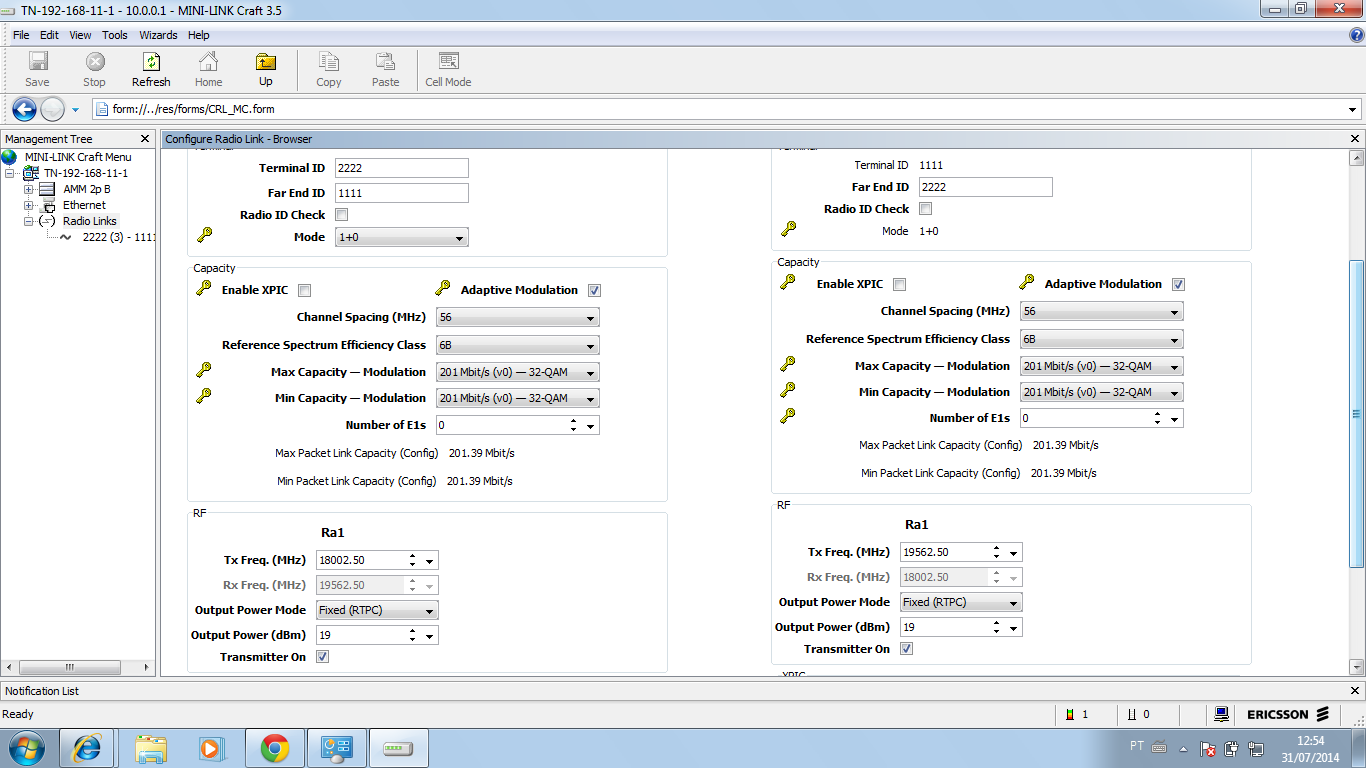Click key icon beside Adaptive Modulation for Terminal 2222
The image size is (1366, 768).
click(x=443, y=288)
